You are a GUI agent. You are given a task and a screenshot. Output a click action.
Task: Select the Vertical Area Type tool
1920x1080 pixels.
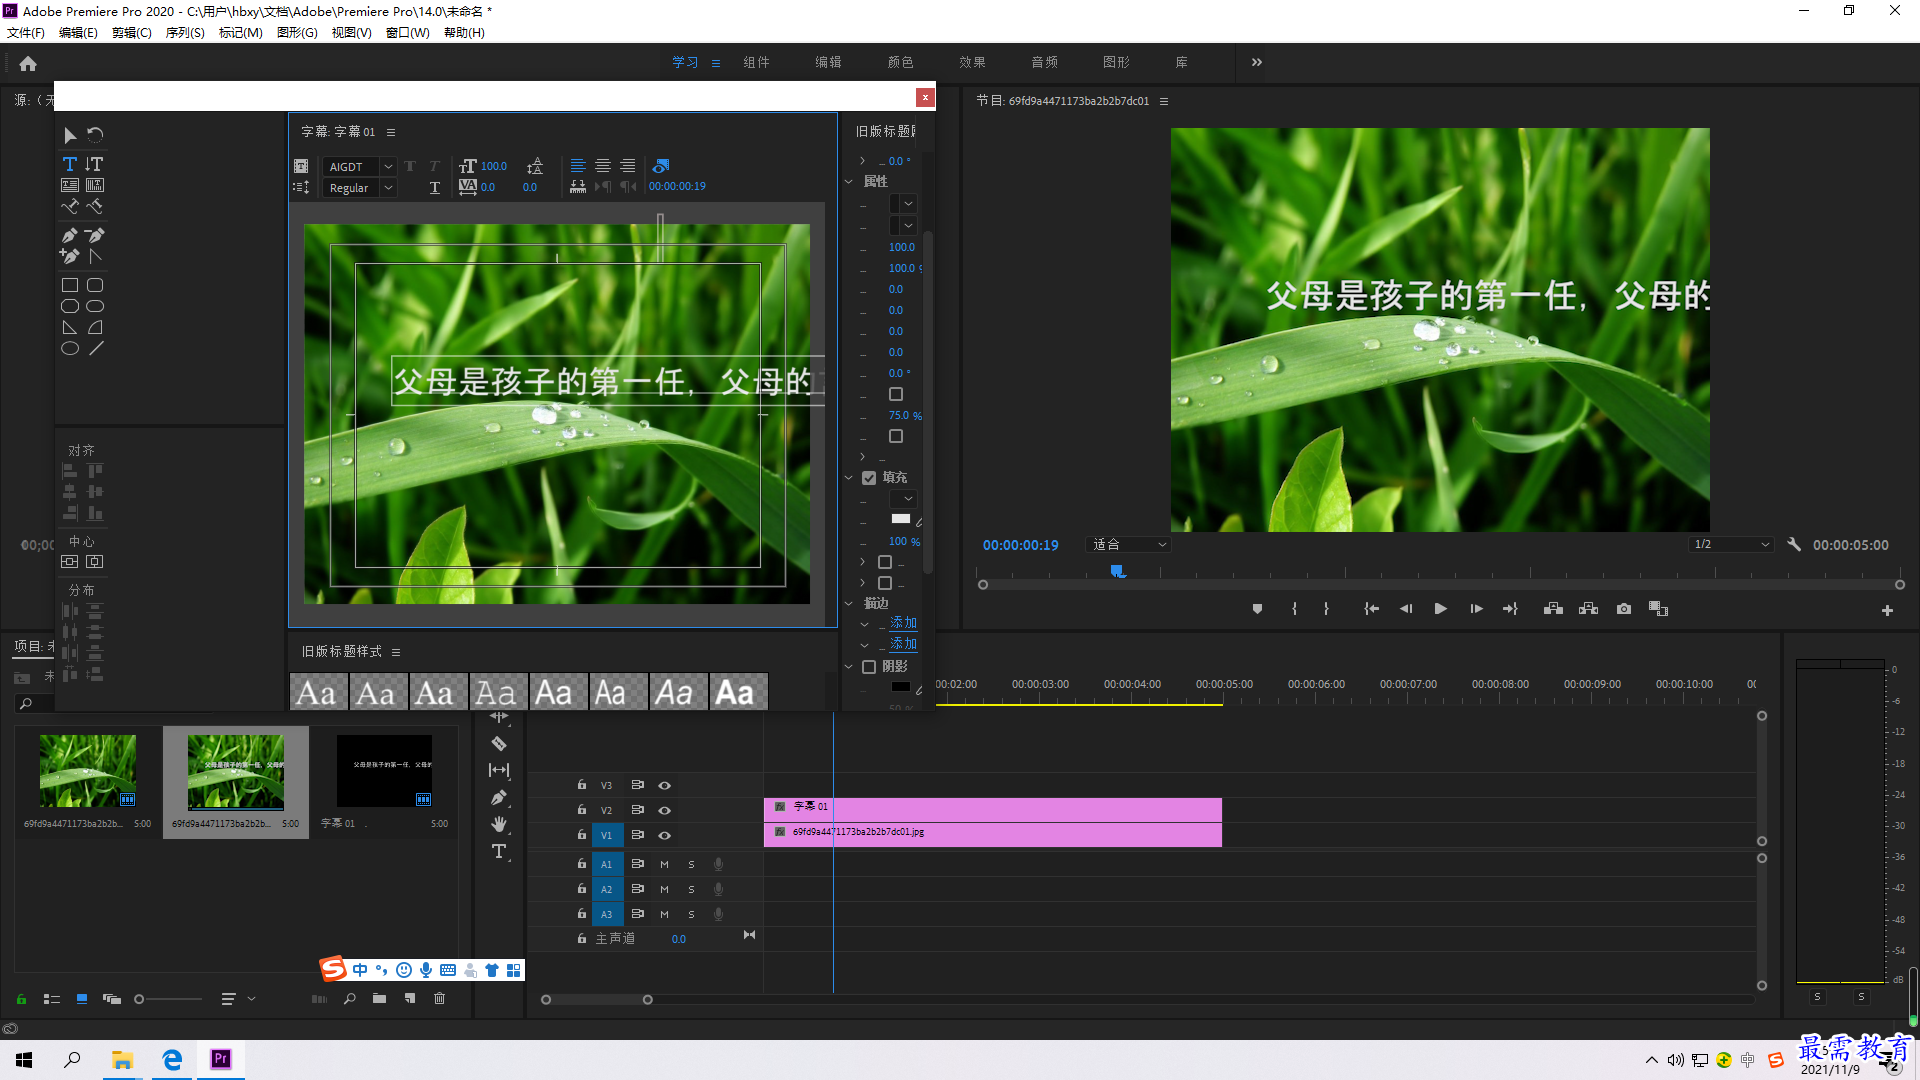(95, 185)
